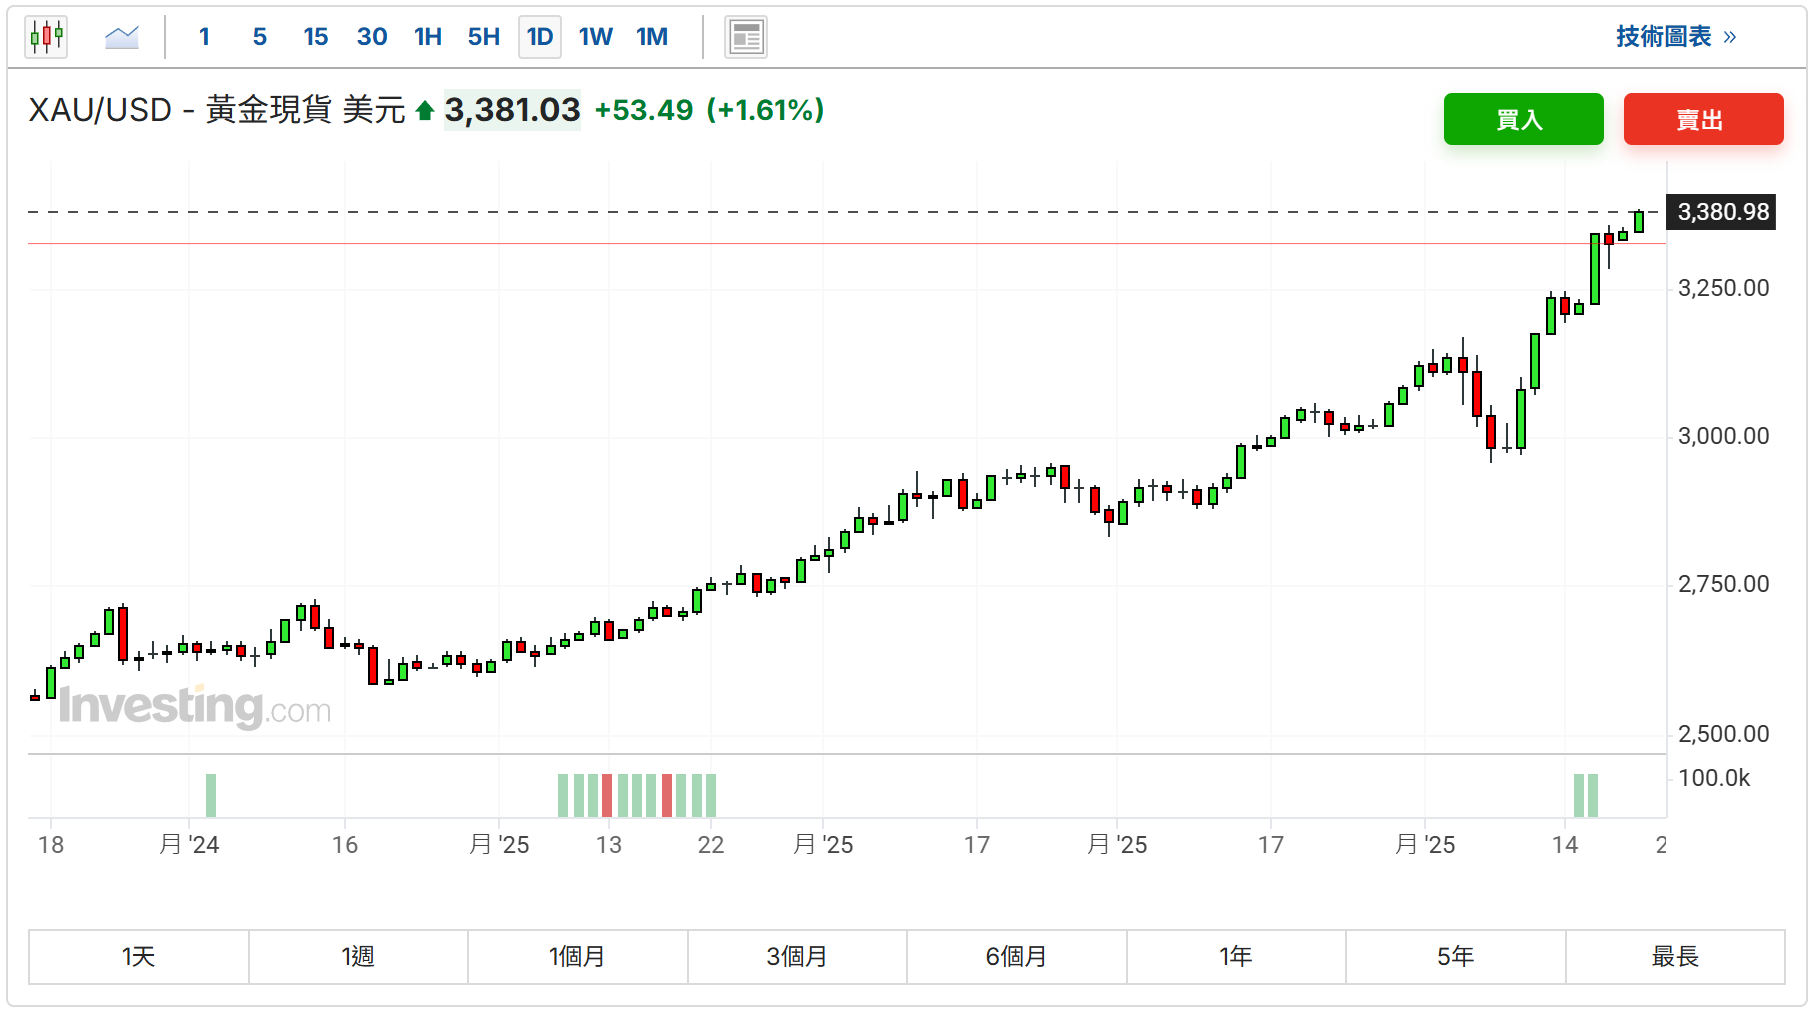Show the 5年 time range

[1456, 957]
